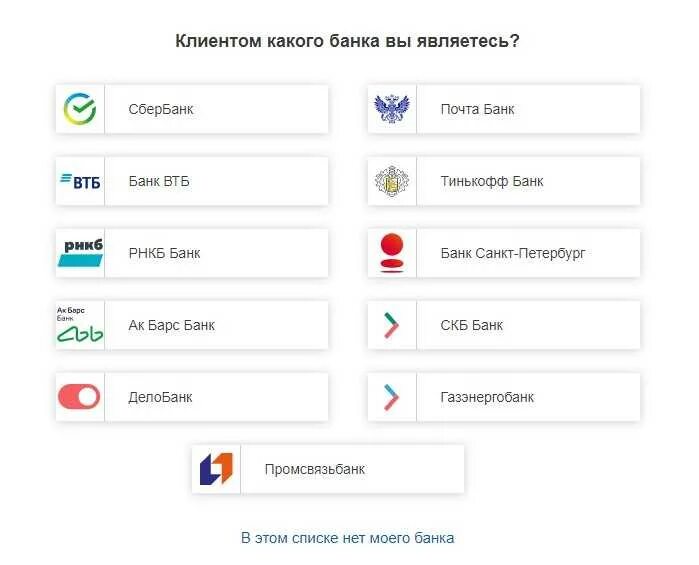Click the red DeloBank toggle-shaped logo
This screenshot has width=699, height=565.
pos(79,396)
